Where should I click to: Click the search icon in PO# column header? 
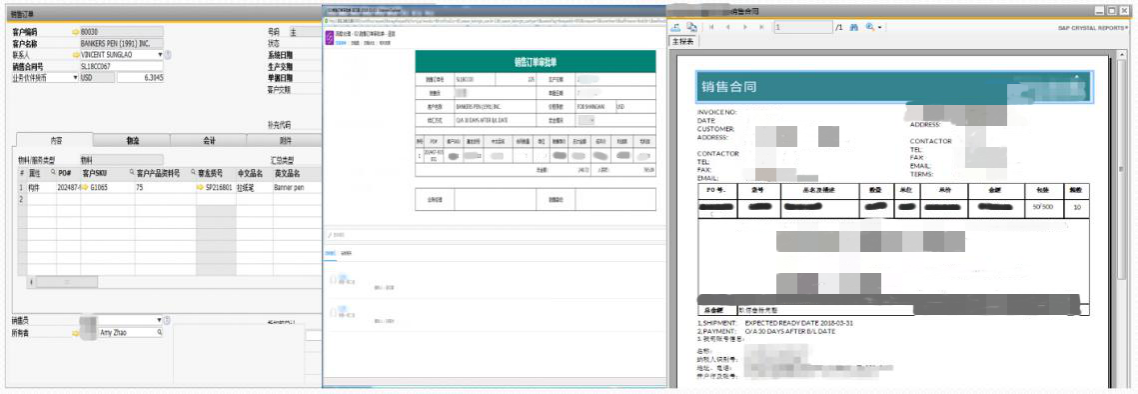52,173
